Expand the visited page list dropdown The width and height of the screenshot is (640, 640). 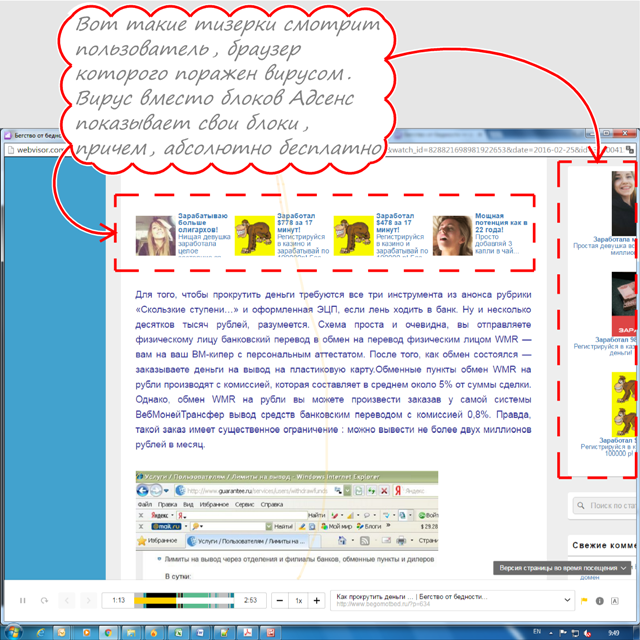pos(566,599)
